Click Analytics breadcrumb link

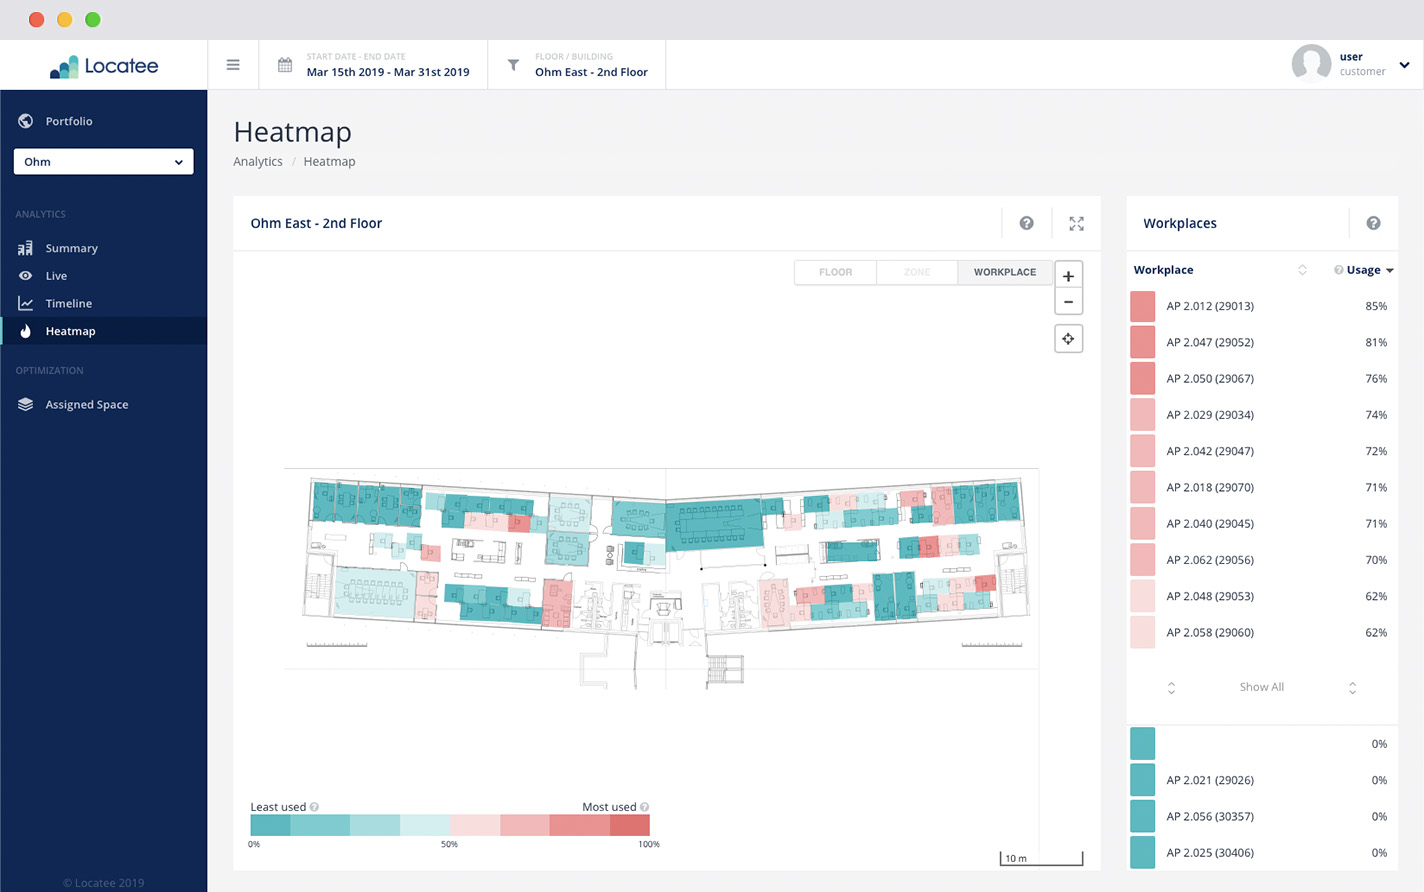[x=258, y=161]
